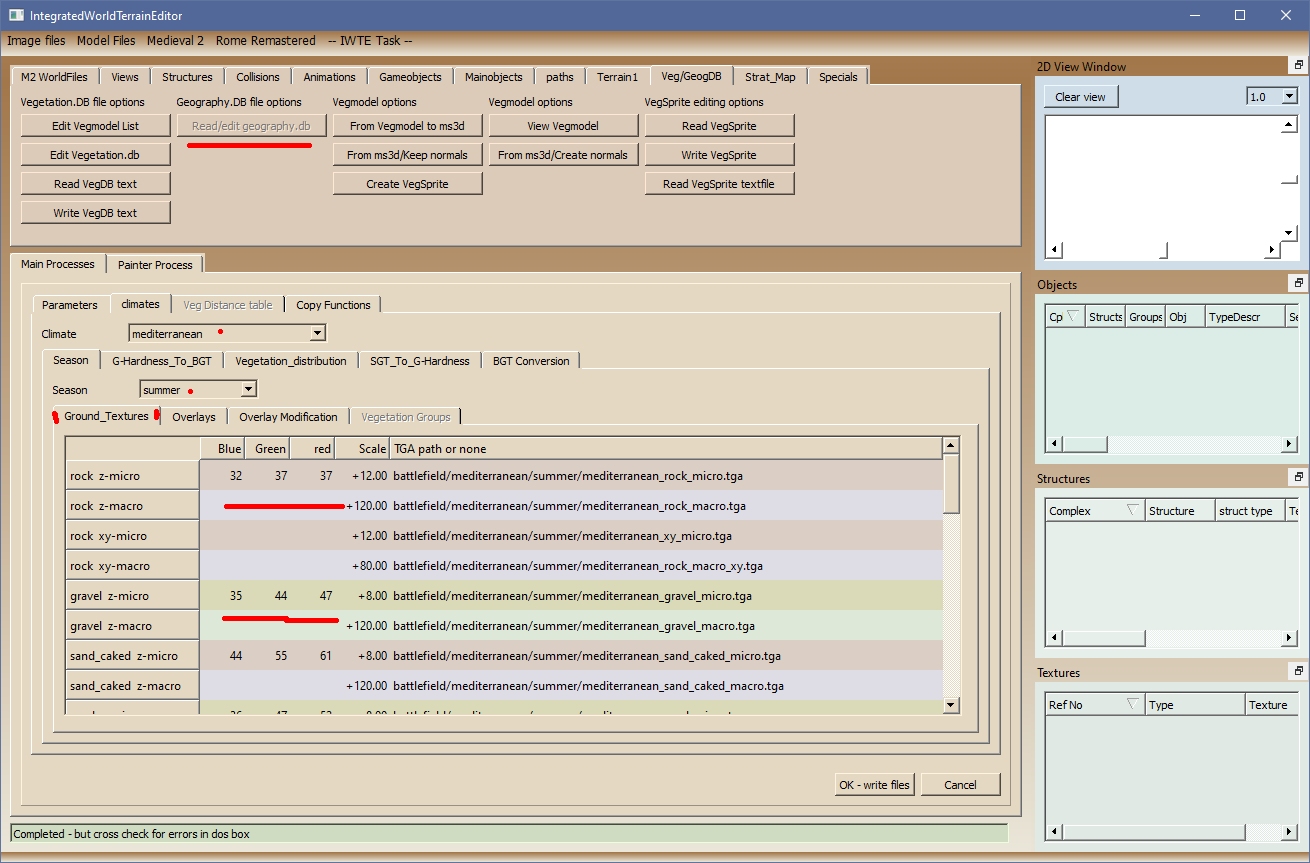Select the Vegetation_distribution tab
1310x863 pixels.
pyautogui.click(x=291, y=361)
